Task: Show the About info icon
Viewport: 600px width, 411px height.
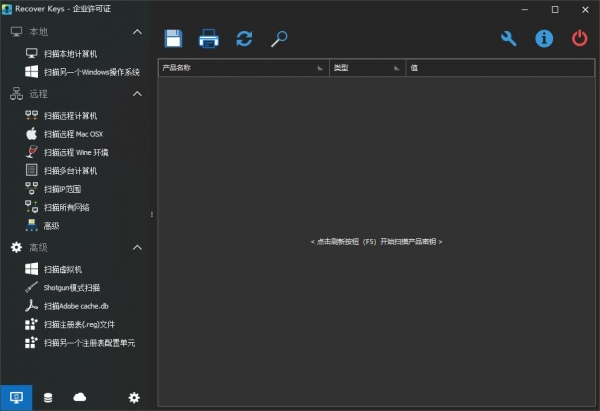Action: pos(544,39)
